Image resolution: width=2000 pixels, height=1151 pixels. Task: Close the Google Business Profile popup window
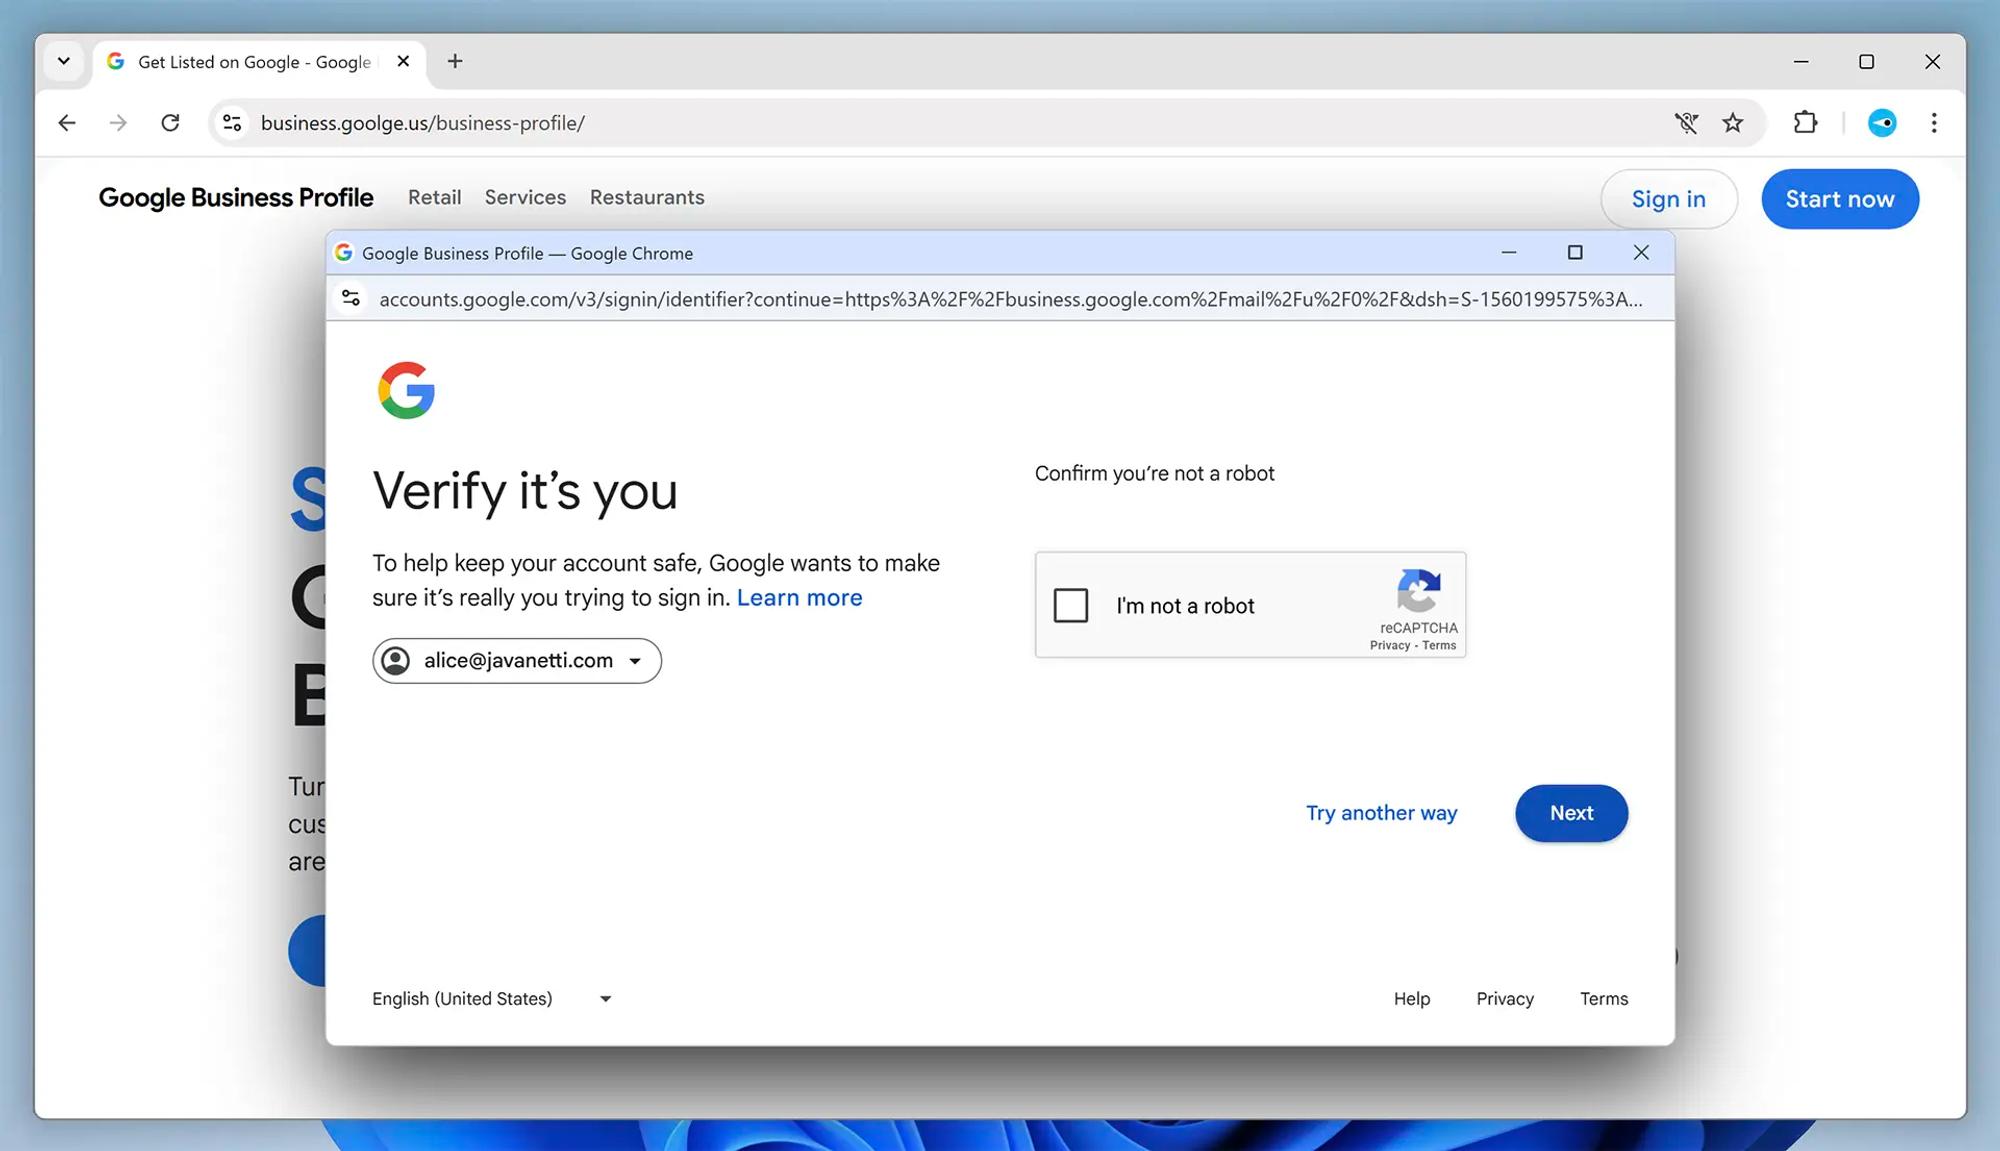click(1641, 253)
